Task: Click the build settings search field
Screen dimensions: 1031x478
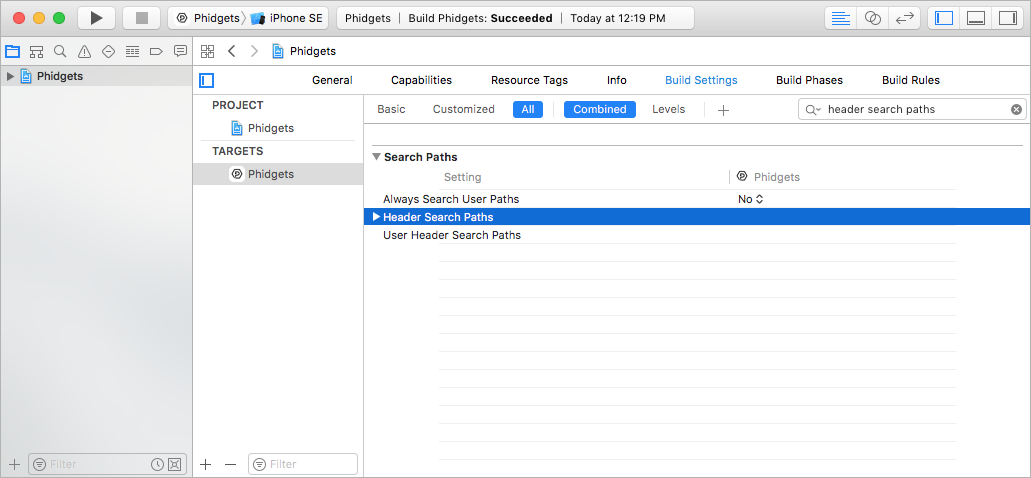Action: pos(914,109)
